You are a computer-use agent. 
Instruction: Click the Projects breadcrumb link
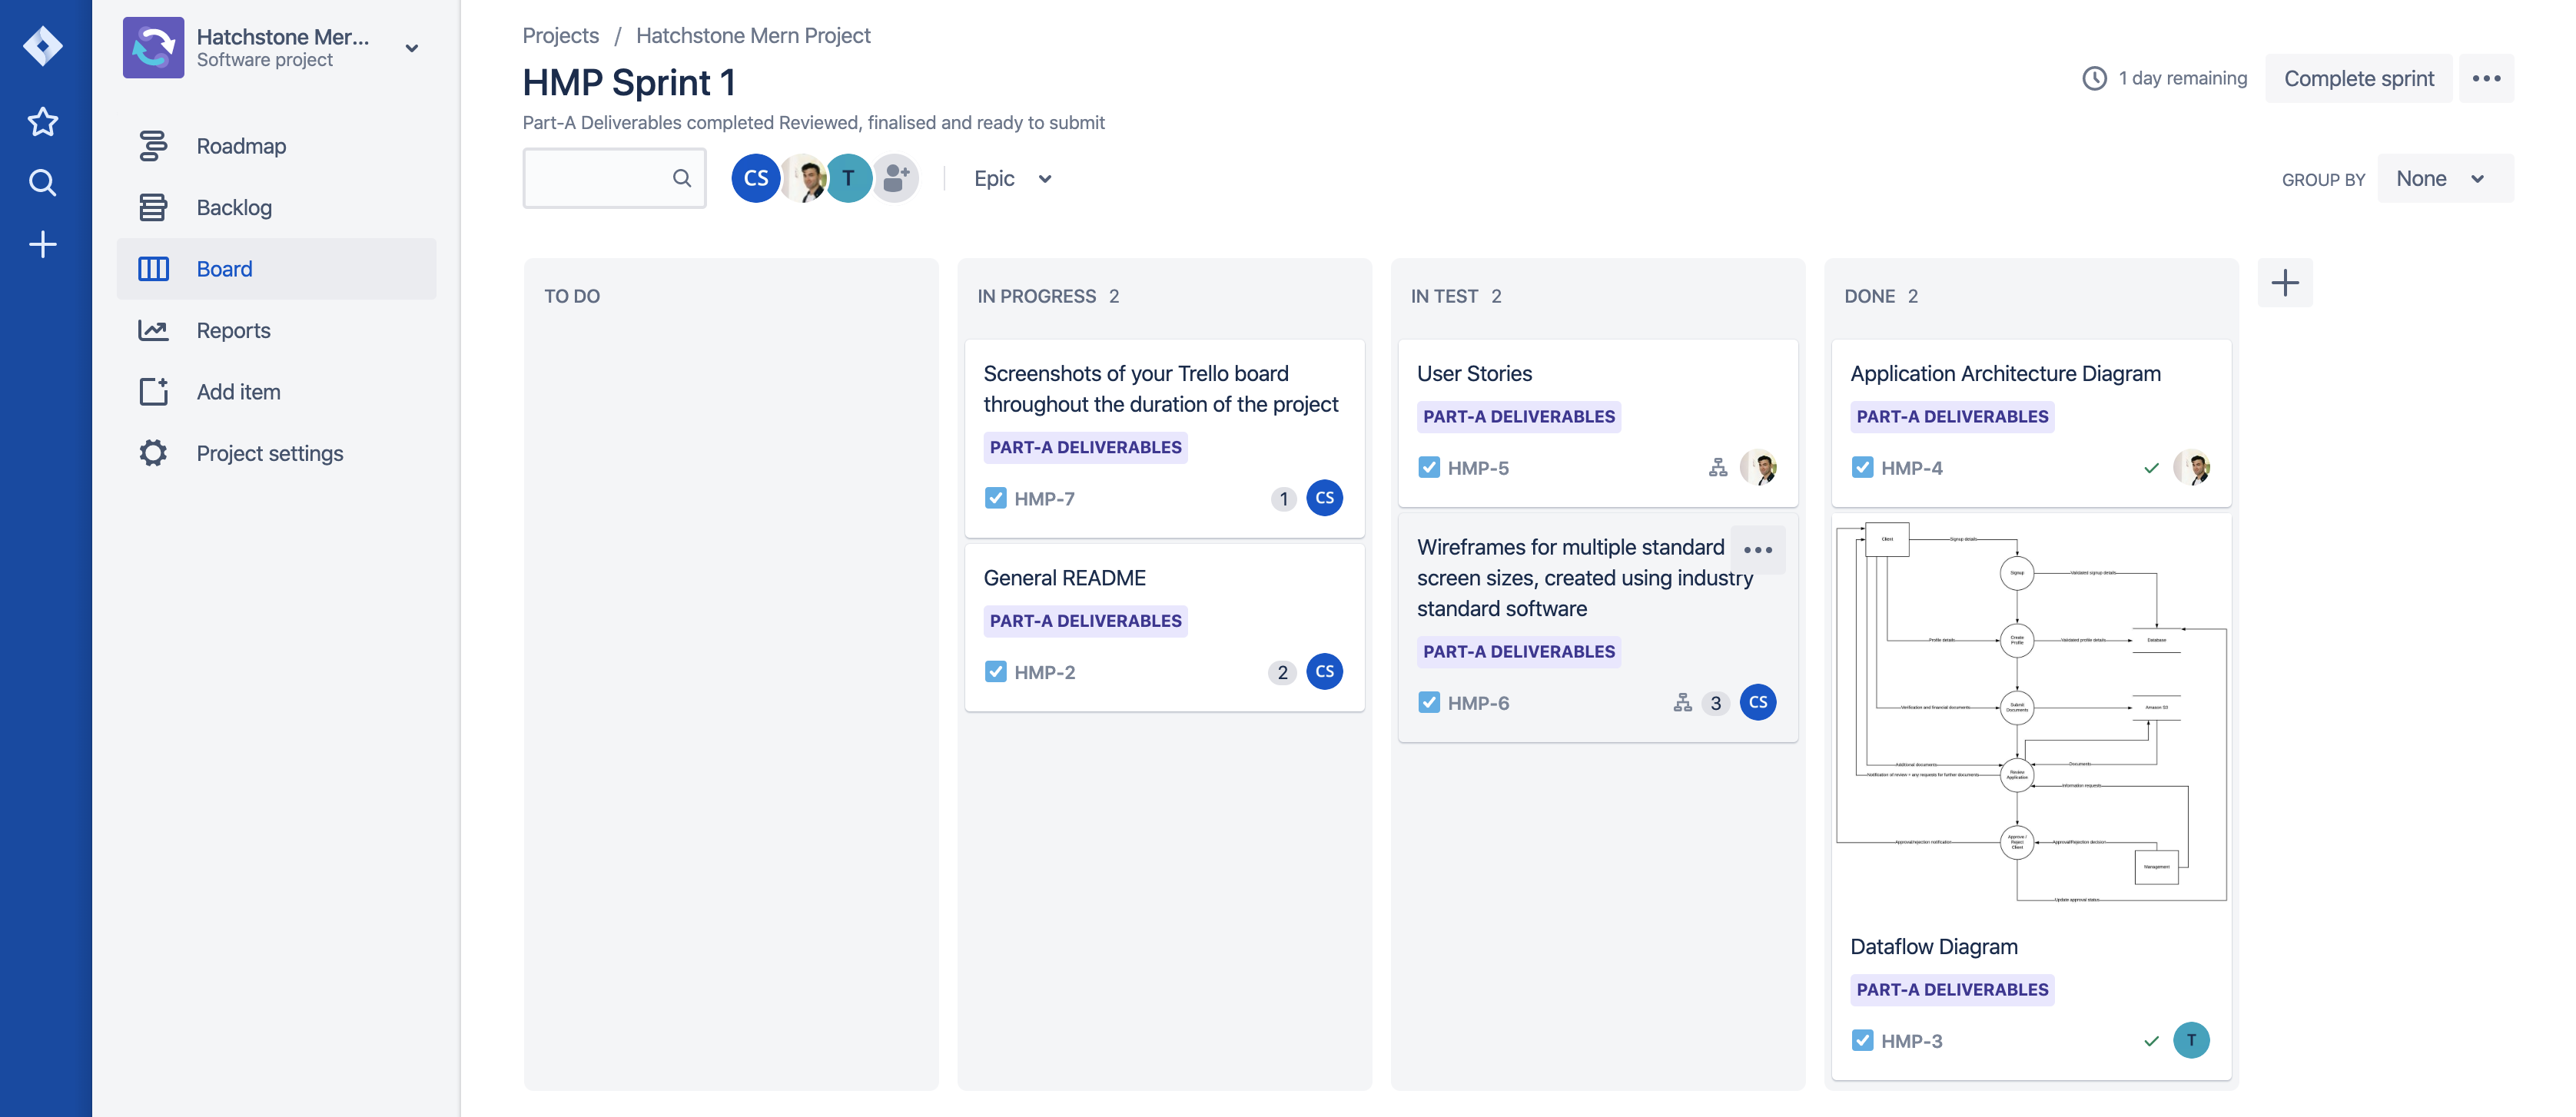point(560,36)
